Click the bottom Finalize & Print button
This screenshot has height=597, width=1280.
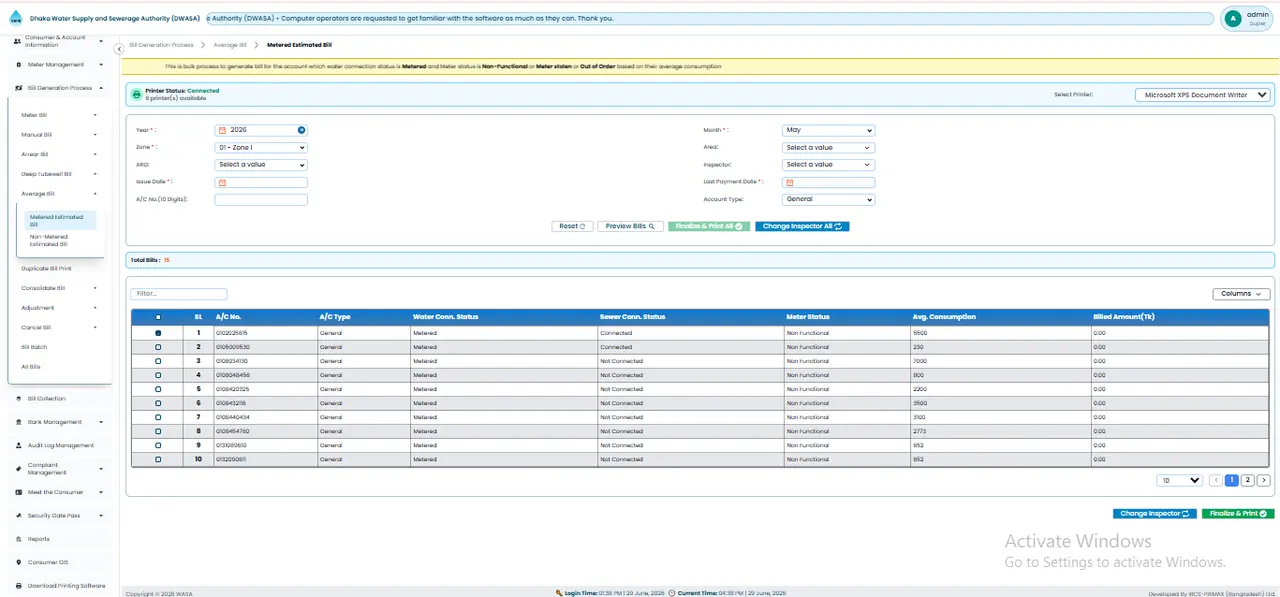point(1238,514)
